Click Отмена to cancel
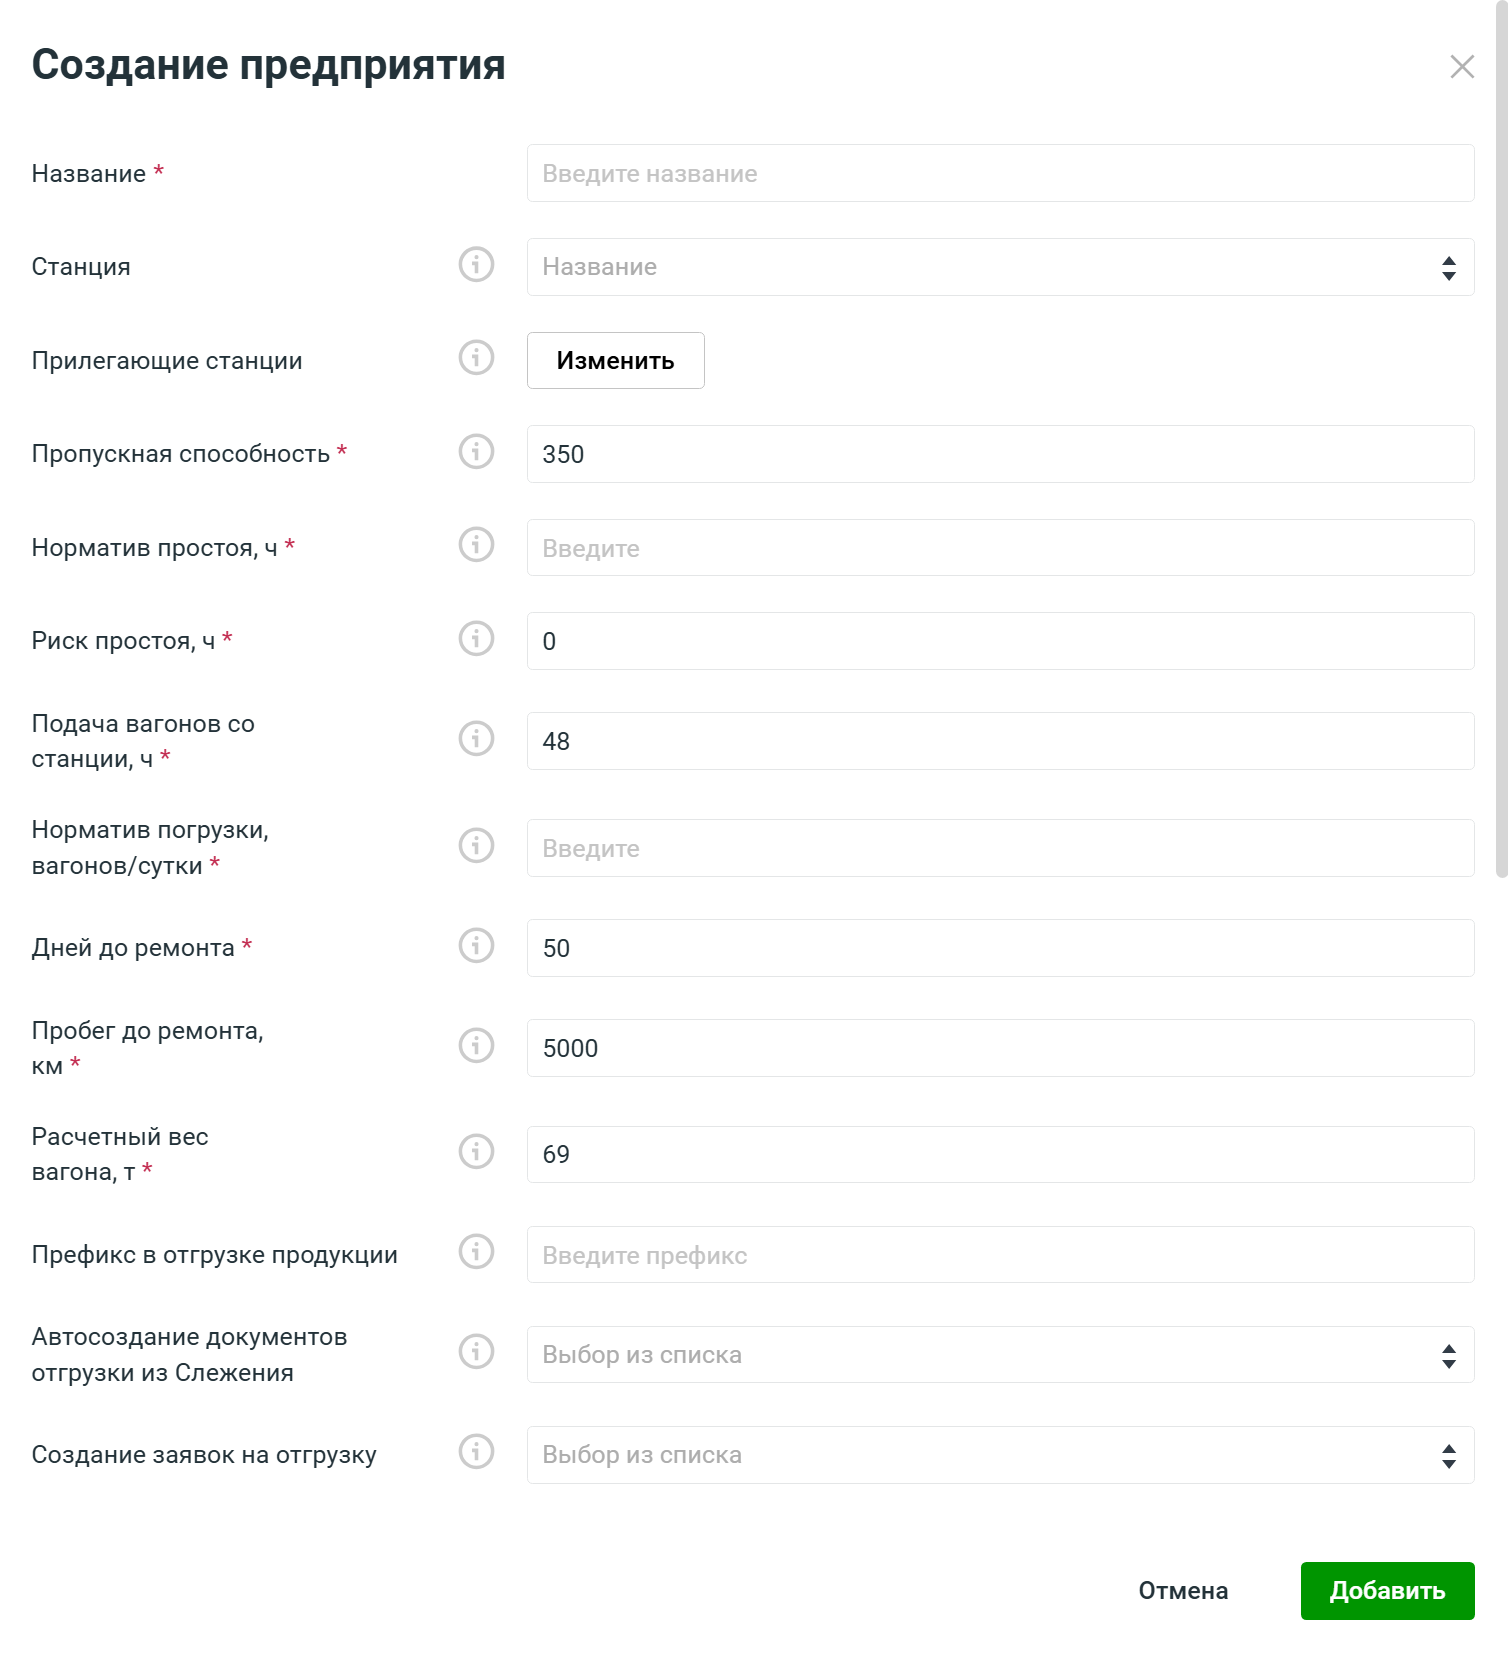 [x=1183, y=1591]
